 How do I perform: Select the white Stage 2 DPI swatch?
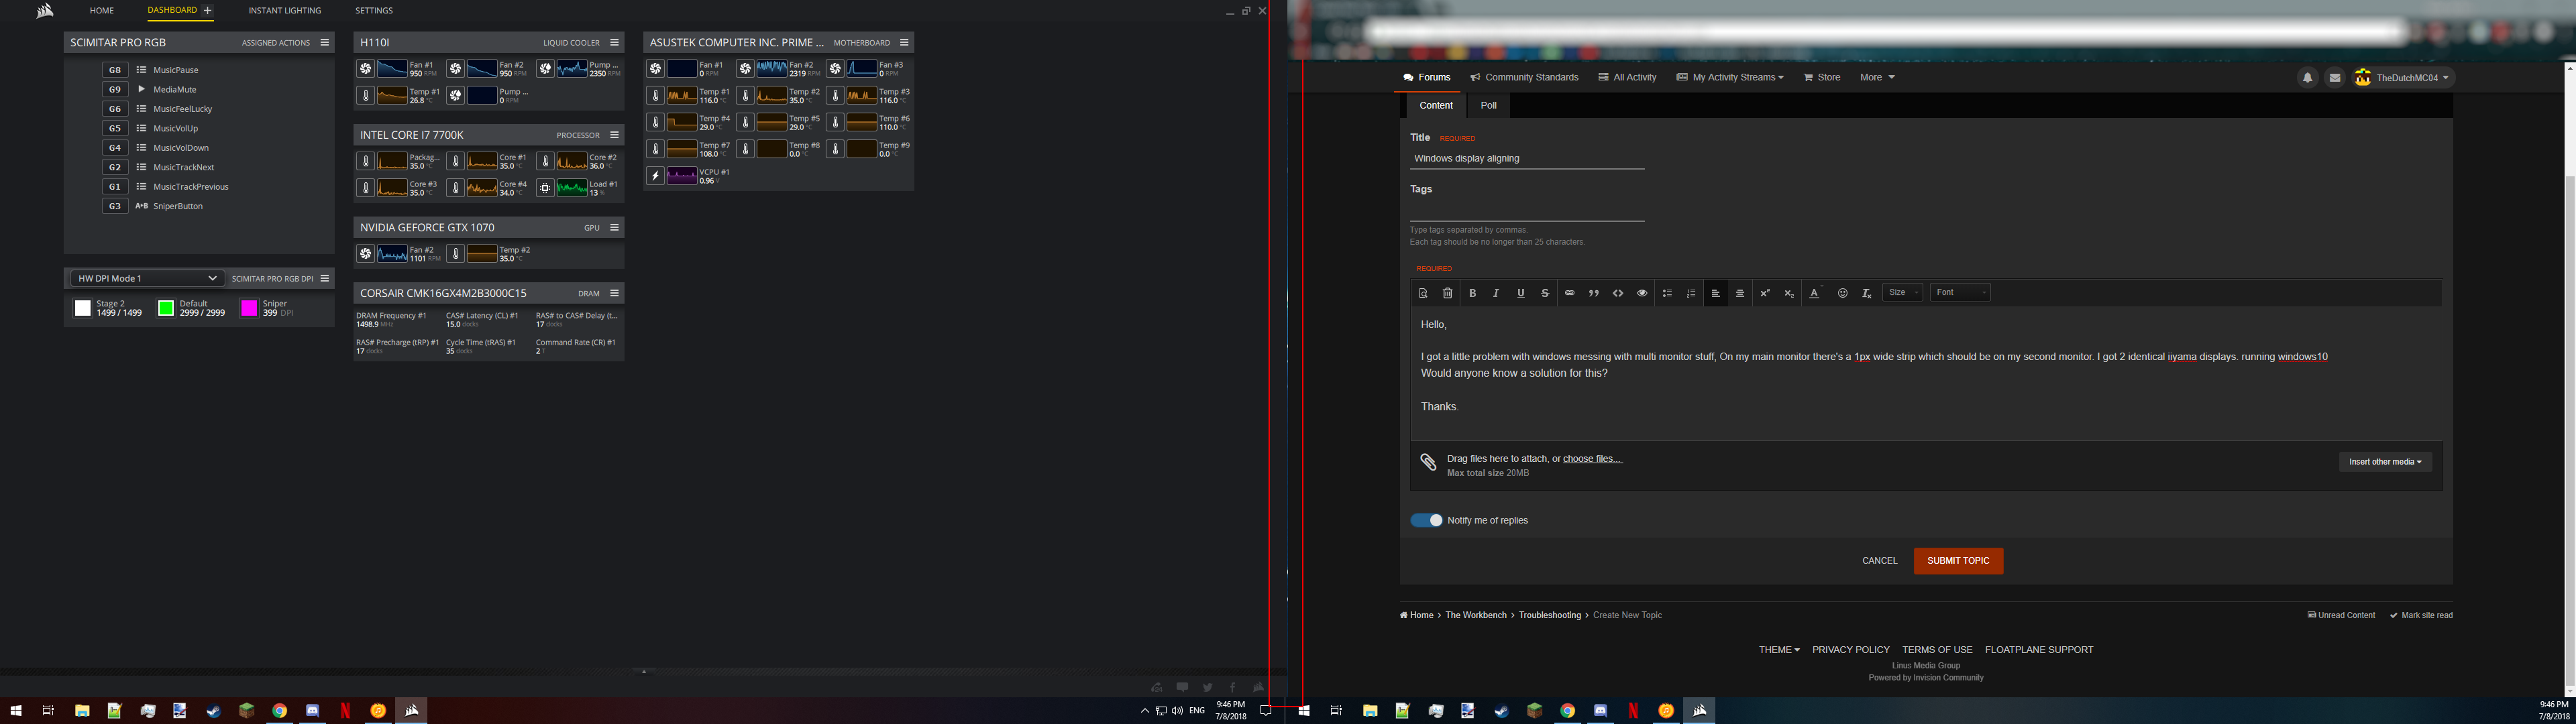(83, 308)
